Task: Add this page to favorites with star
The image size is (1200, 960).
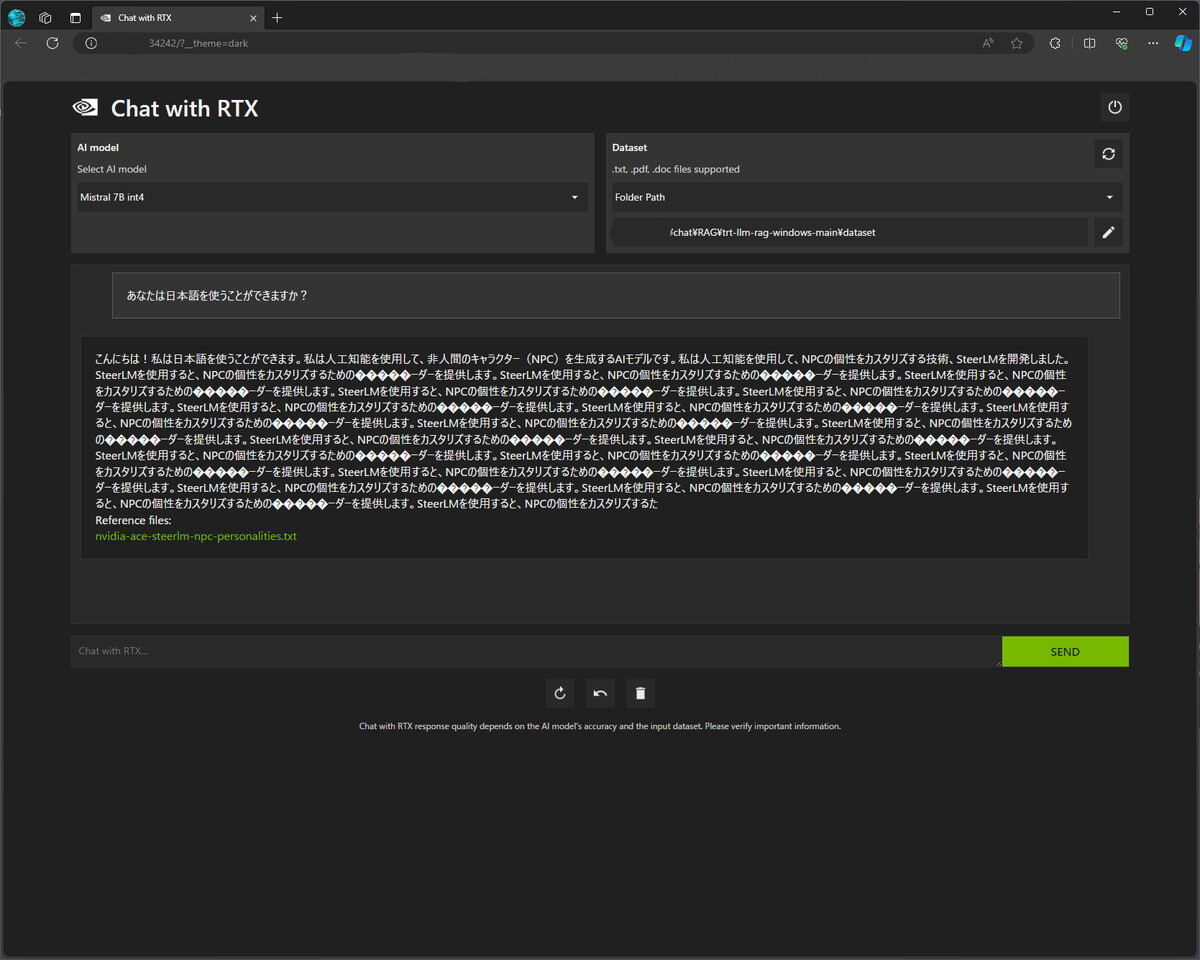Action: click(x=1017, y=43)
